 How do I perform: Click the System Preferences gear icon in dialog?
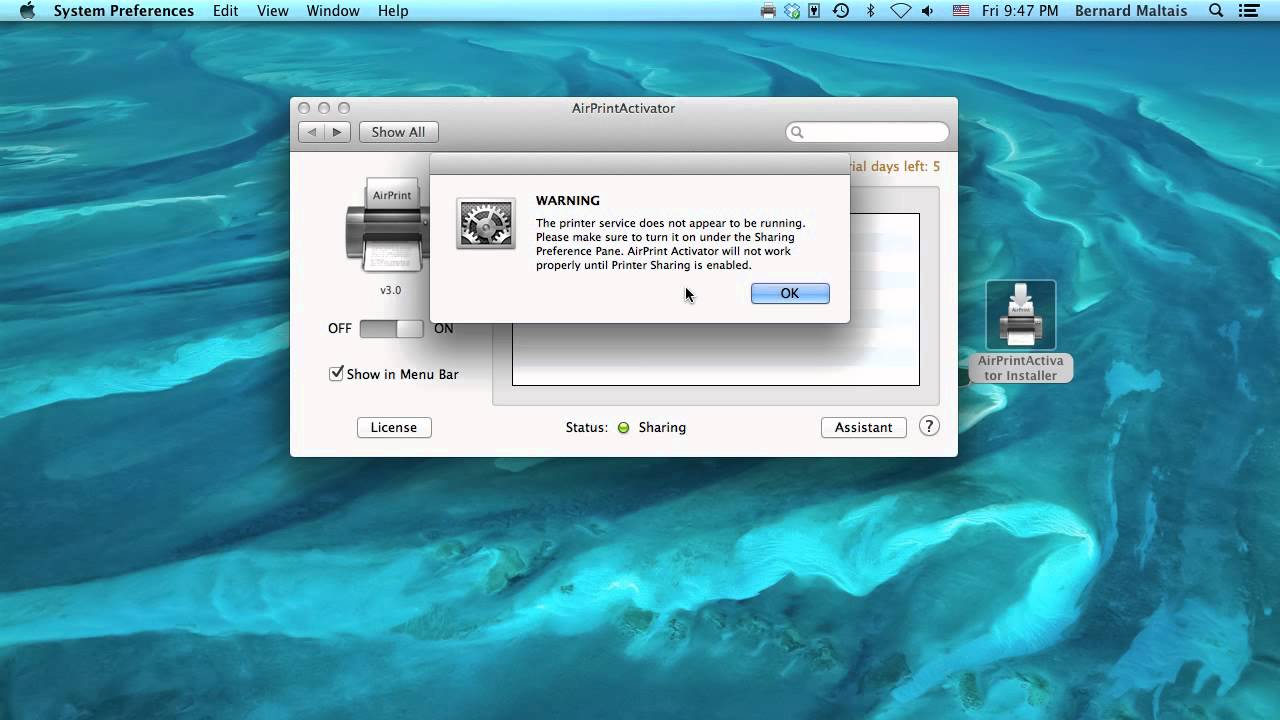(486, 223)
